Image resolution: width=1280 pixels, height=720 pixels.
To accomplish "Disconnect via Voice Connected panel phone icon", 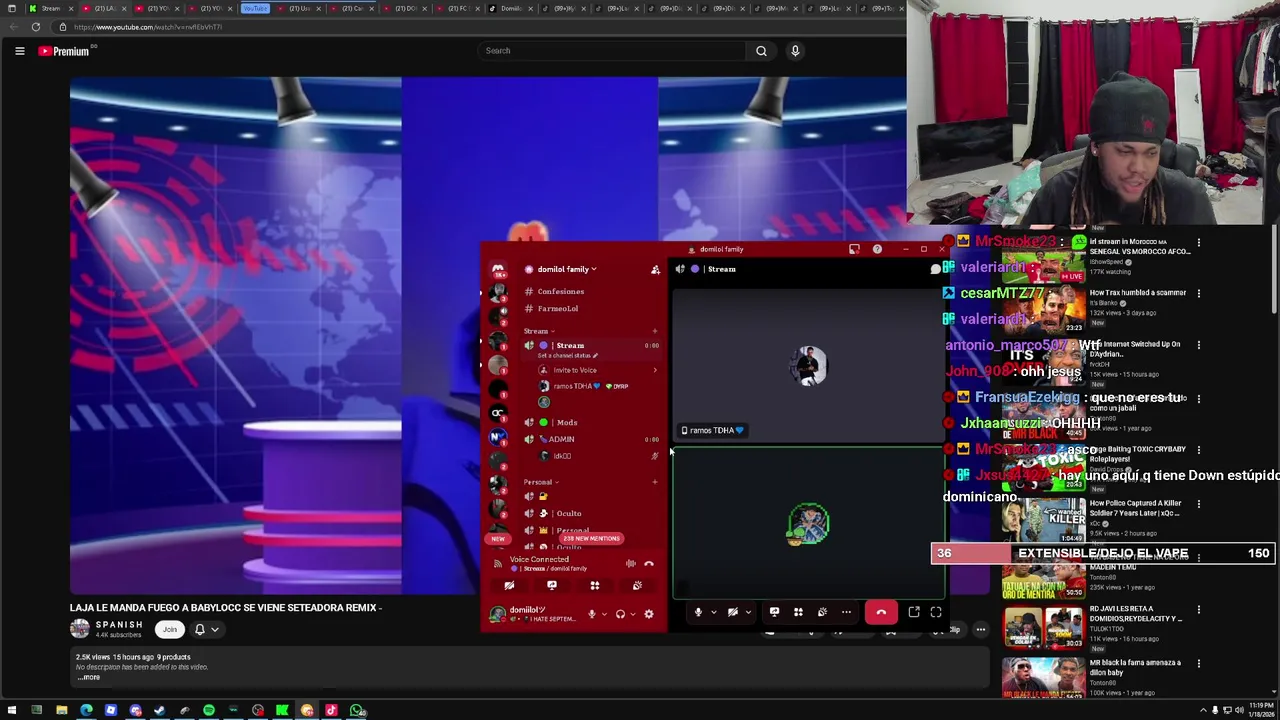I will (649, 564).
